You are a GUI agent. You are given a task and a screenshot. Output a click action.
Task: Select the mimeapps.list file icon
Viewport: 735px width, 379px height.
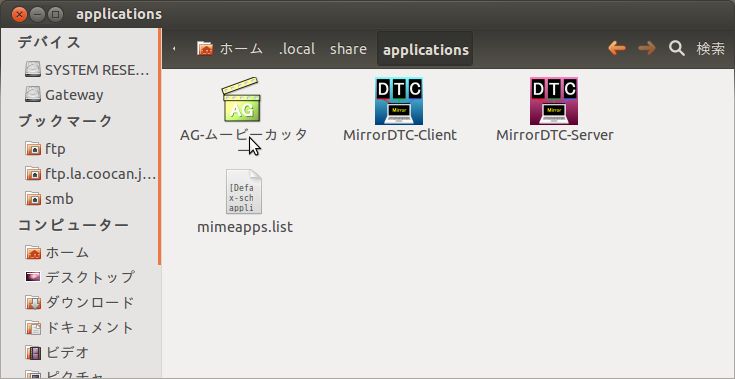pos(244,192)
